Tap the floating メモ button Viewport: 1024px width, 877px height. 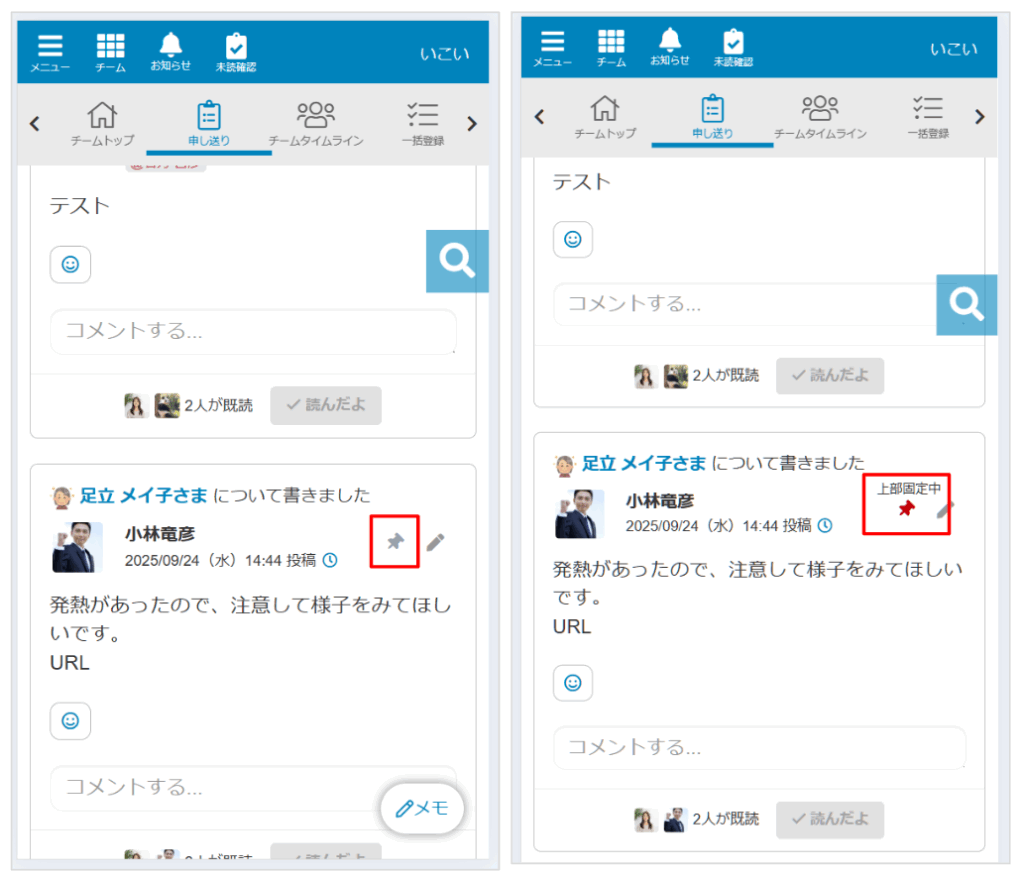pyautogui.click(x=422, y=809)
